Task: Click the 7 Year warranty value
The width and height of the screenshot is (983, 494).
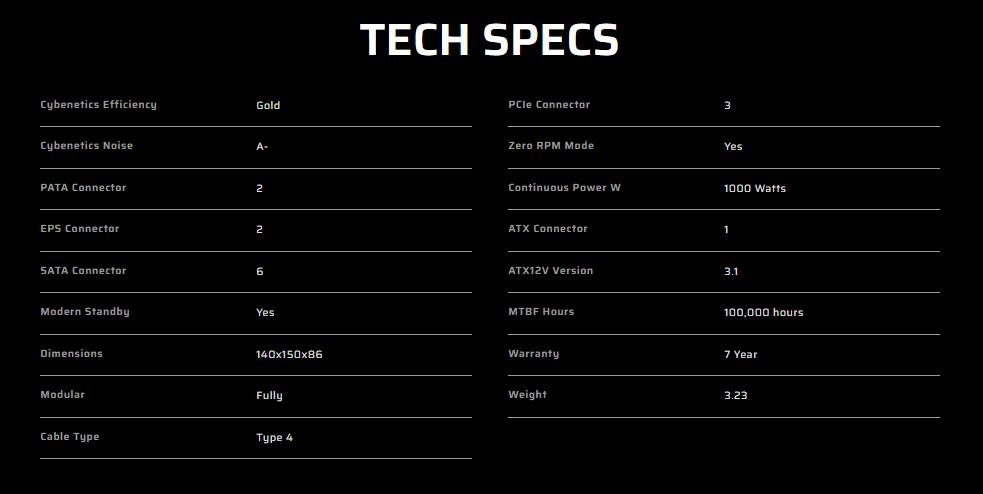Action: coord(740,354)
